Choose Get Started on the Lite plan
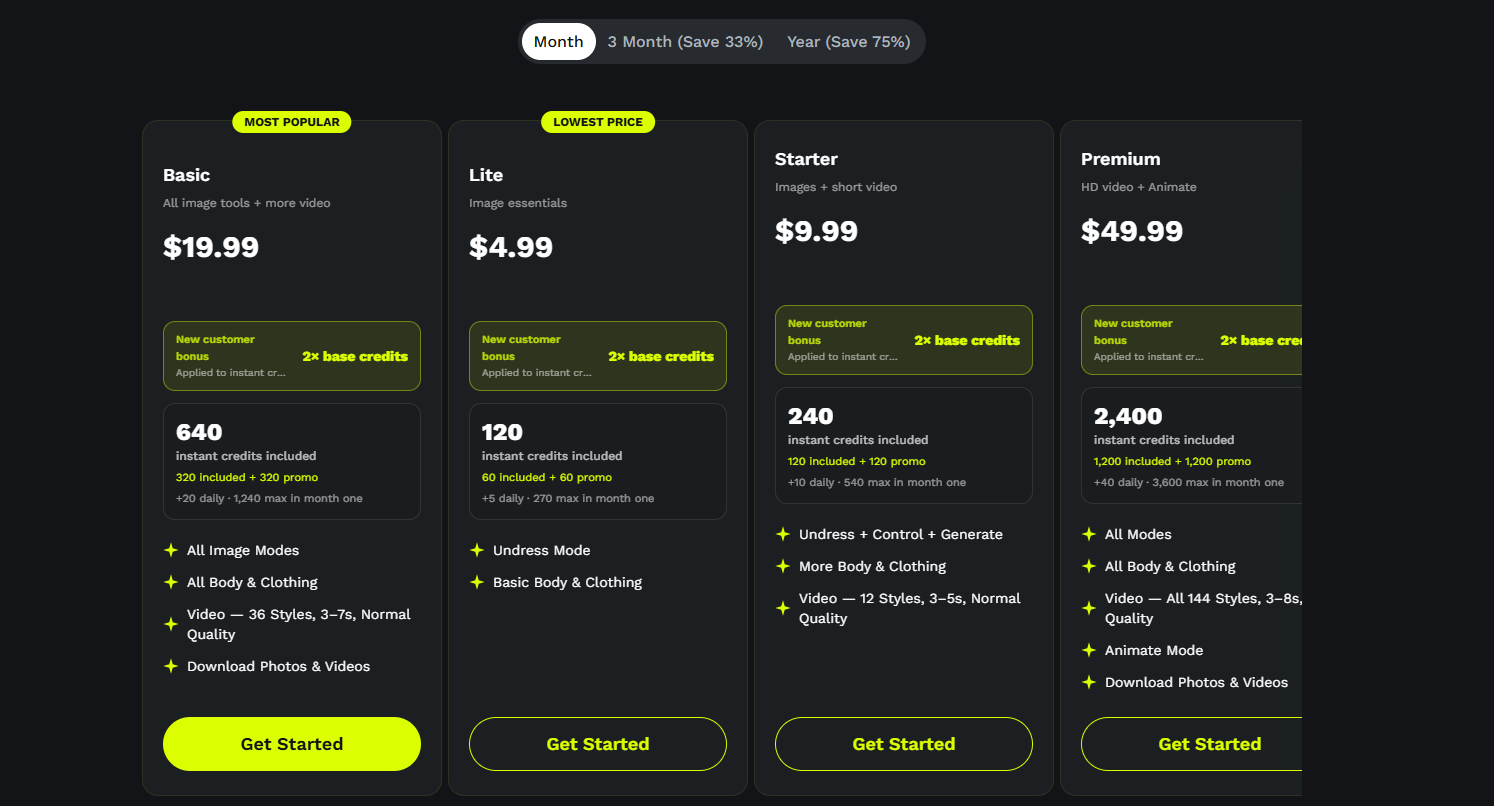 coord(598,744)
